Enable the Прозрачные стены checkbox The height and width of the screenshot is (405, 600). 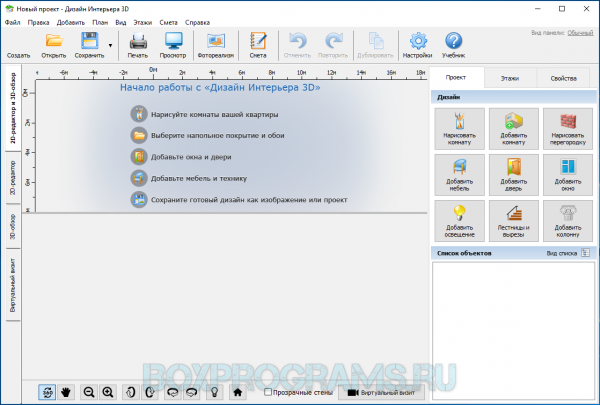[268, 392]
